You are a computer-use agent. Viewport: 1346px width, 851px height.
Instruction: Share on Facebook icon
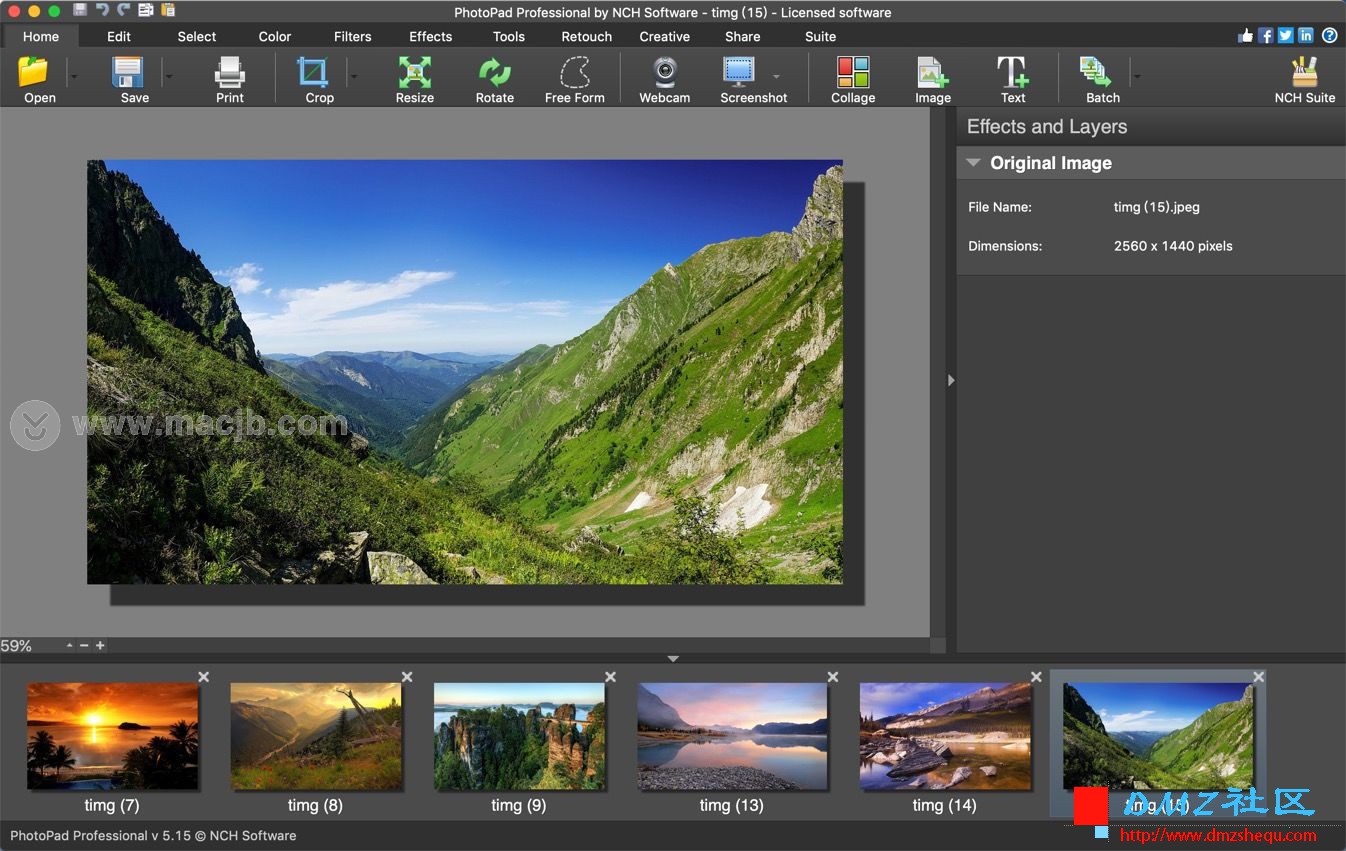pos(1266,35)
